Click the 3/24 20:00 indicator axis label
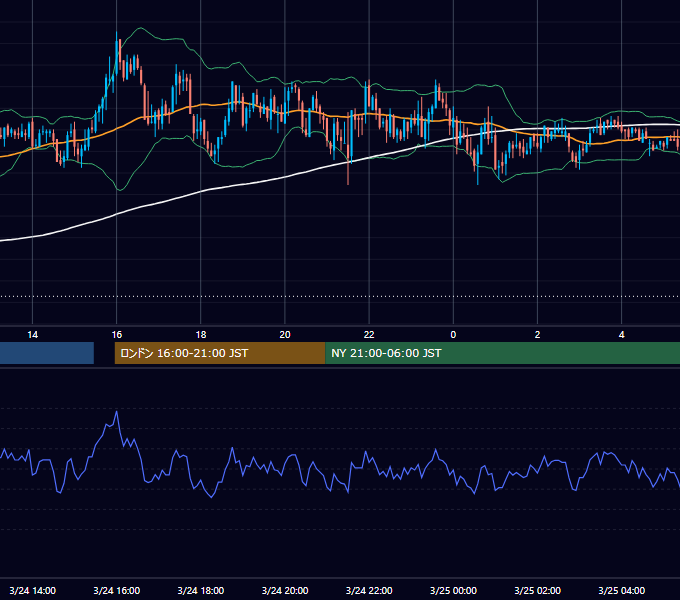The width and height of the screenshot is (680, 600). point(285,590)
